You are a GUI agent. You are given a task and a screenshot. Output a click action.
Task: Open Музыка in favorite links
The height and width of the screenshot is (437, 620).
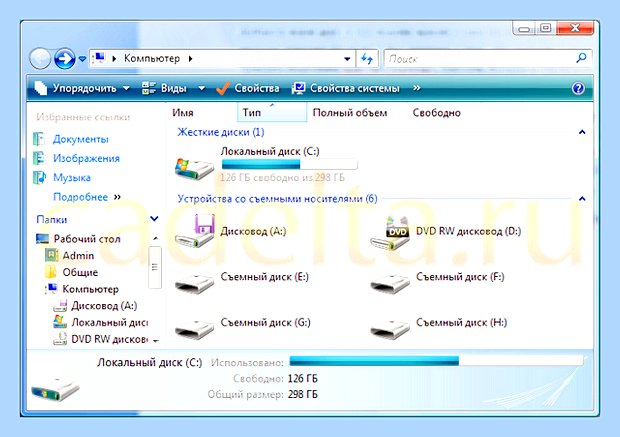click(x=72, y=178)
